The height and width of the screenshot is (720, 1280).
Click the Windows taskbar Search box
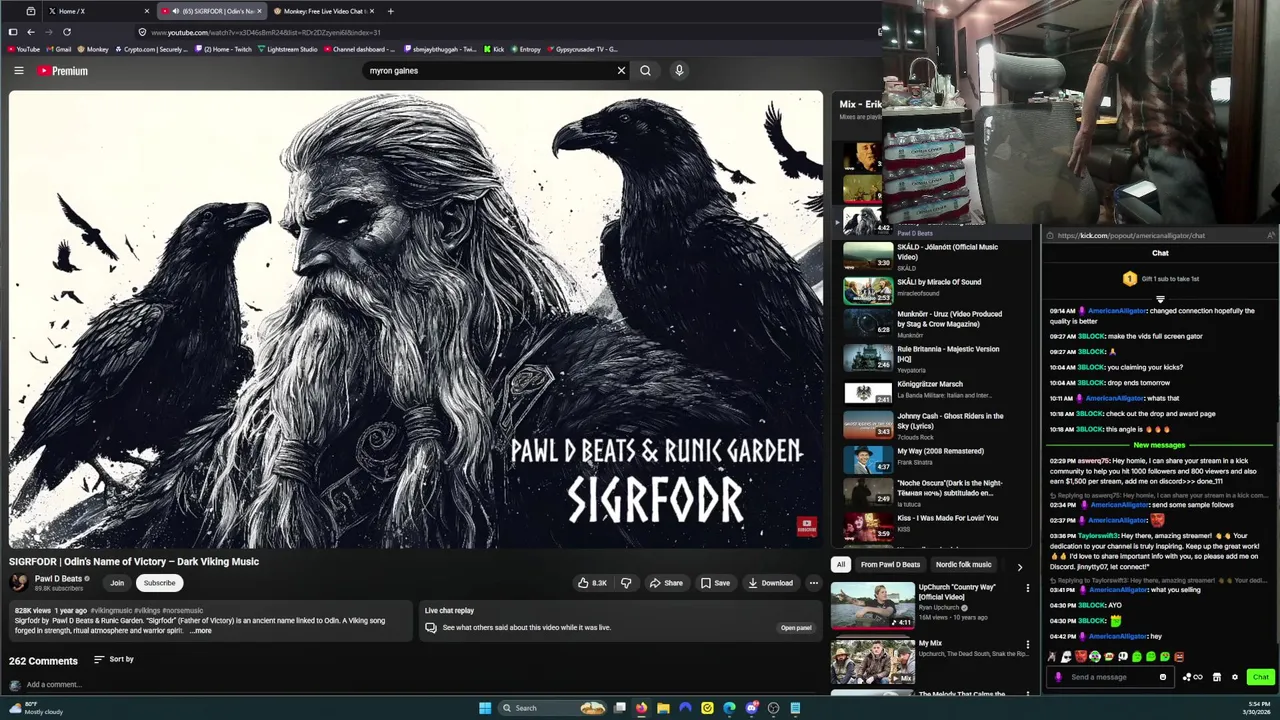pos(553,708)
